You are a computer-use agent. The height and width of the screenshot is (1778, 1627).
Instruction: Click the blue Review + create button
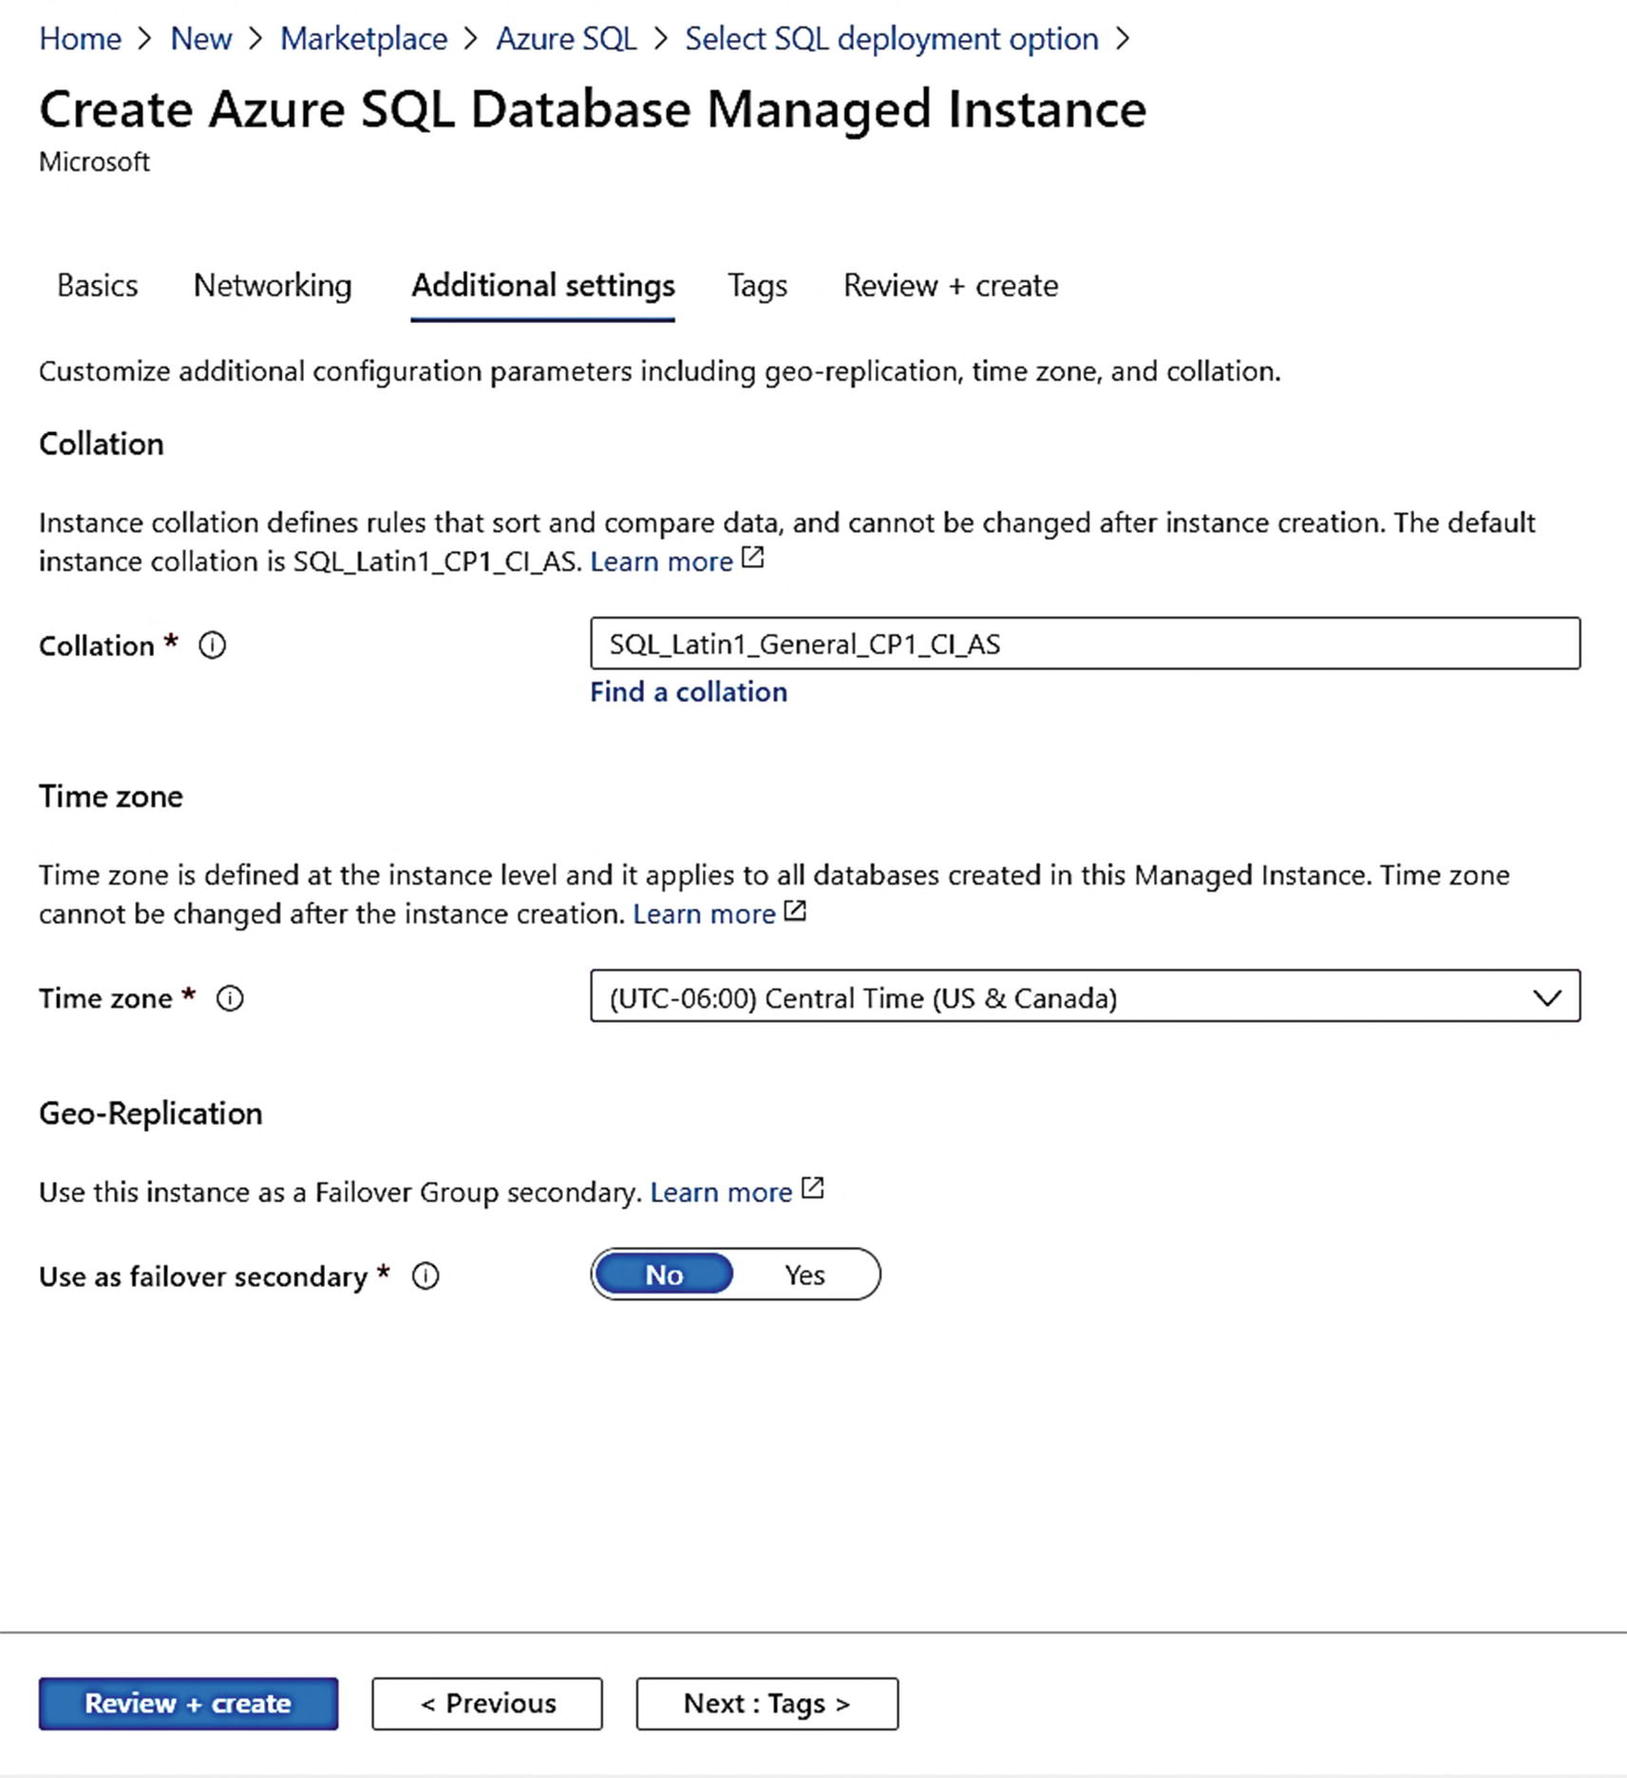tap(188, 1703)
